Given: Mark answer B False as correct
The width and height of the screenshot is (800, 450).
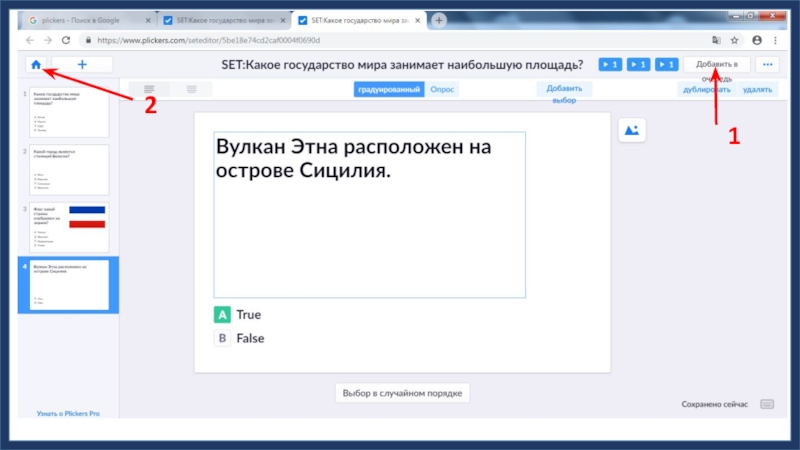Looking at the screenshot, I should [222, 338].
